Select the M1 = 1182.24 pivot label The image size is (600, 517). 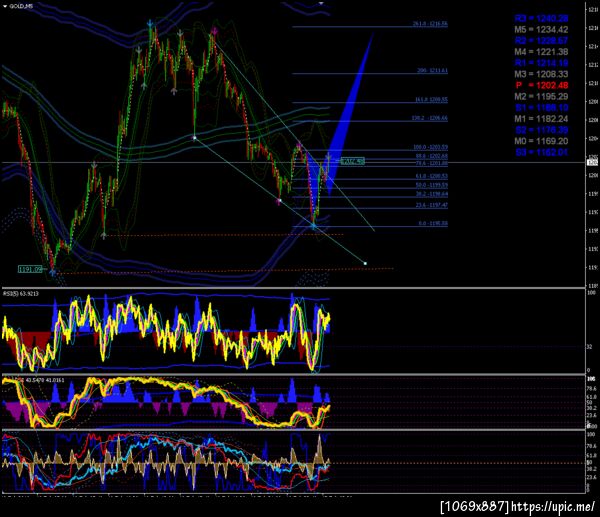(x=541, y=119)
